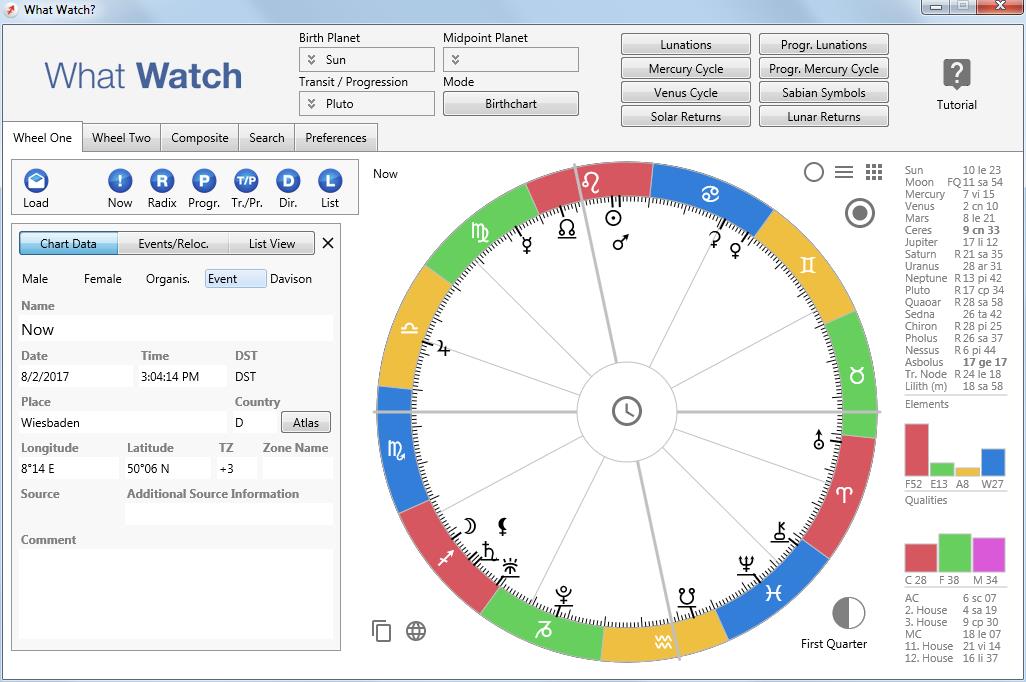The width and height of the screenshot is (1026, 682).
Task: Open the Atlas button
Action: (x=306, y=422)
